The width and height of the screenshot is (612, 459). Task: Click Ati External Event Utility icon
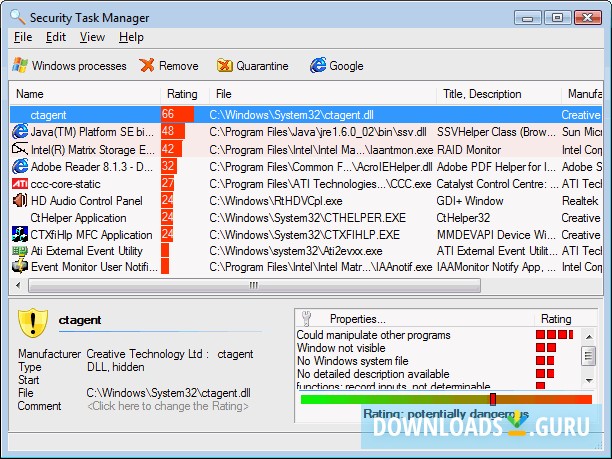(20, 251)
